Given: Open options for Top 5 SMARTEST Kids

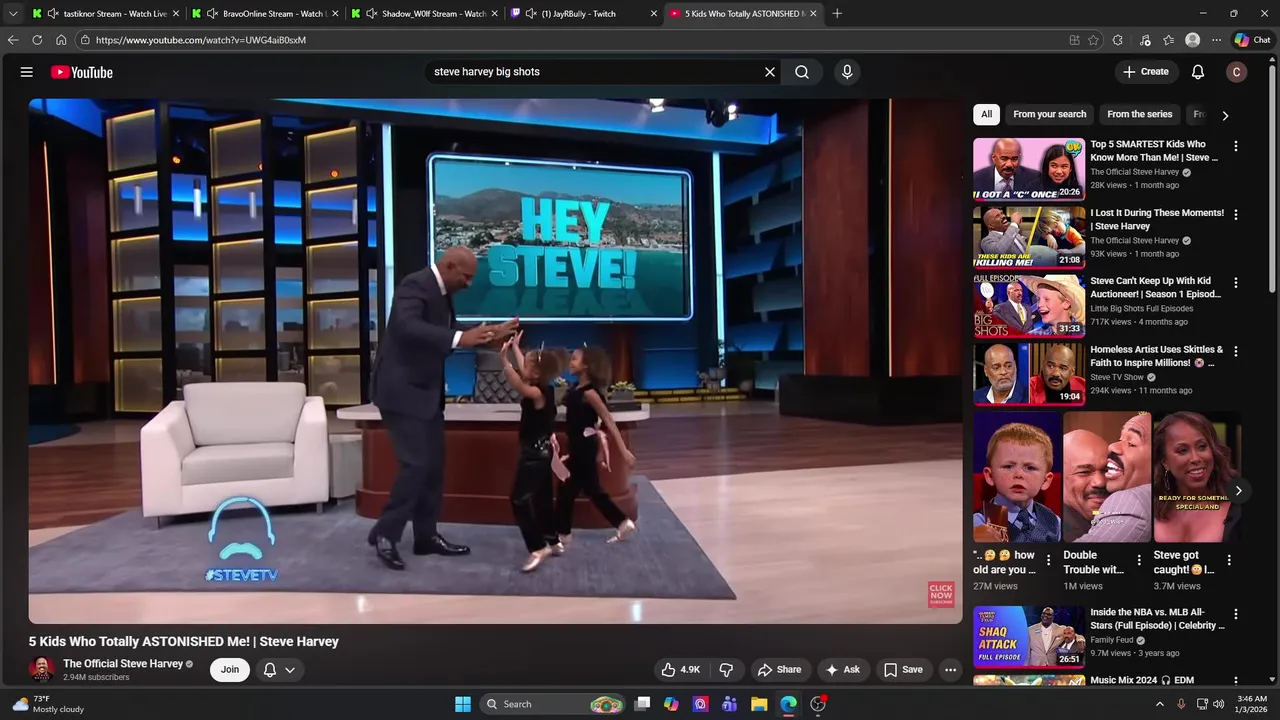Looking at the screenshot, I should tap(1236, 146).
